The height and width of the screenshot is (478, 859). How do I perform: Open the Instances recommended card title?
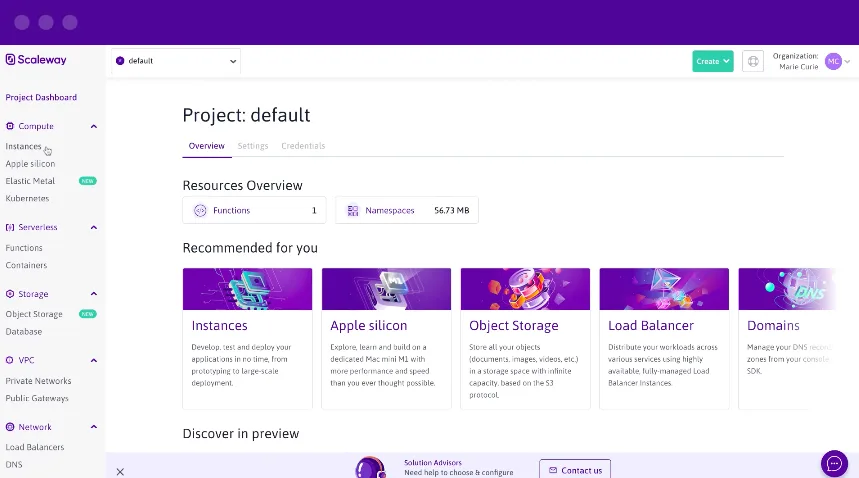pyautogui.click(x=219, y=326)
